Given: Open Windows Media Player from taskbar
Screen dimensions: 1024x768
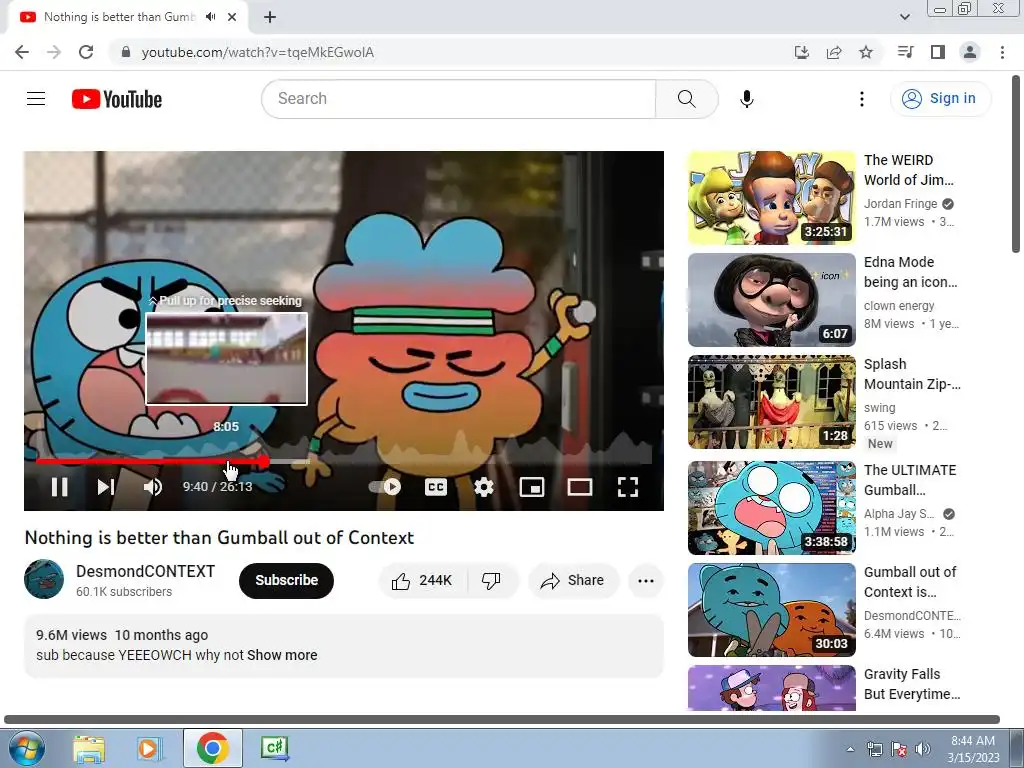Looking at the screenshot, I should 149,748.
